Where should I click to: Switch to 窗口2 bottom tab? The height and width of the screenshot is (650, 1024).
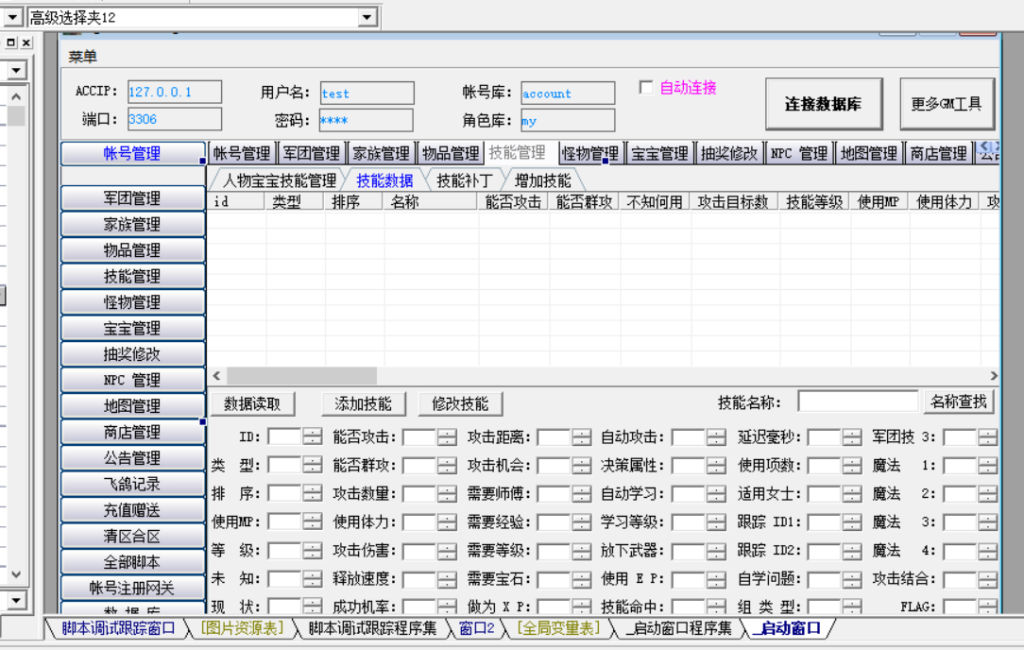point(476,628)
